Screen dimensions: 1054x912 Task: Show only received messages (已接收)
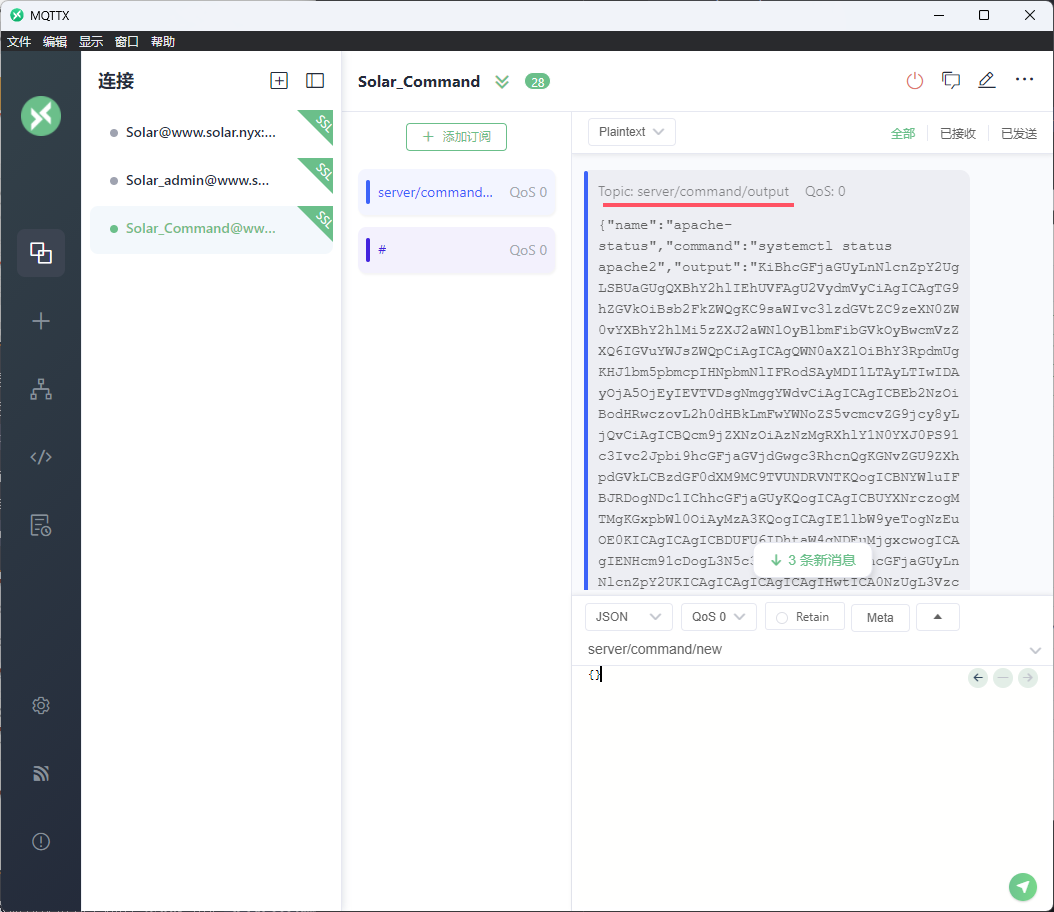[957, 133]
